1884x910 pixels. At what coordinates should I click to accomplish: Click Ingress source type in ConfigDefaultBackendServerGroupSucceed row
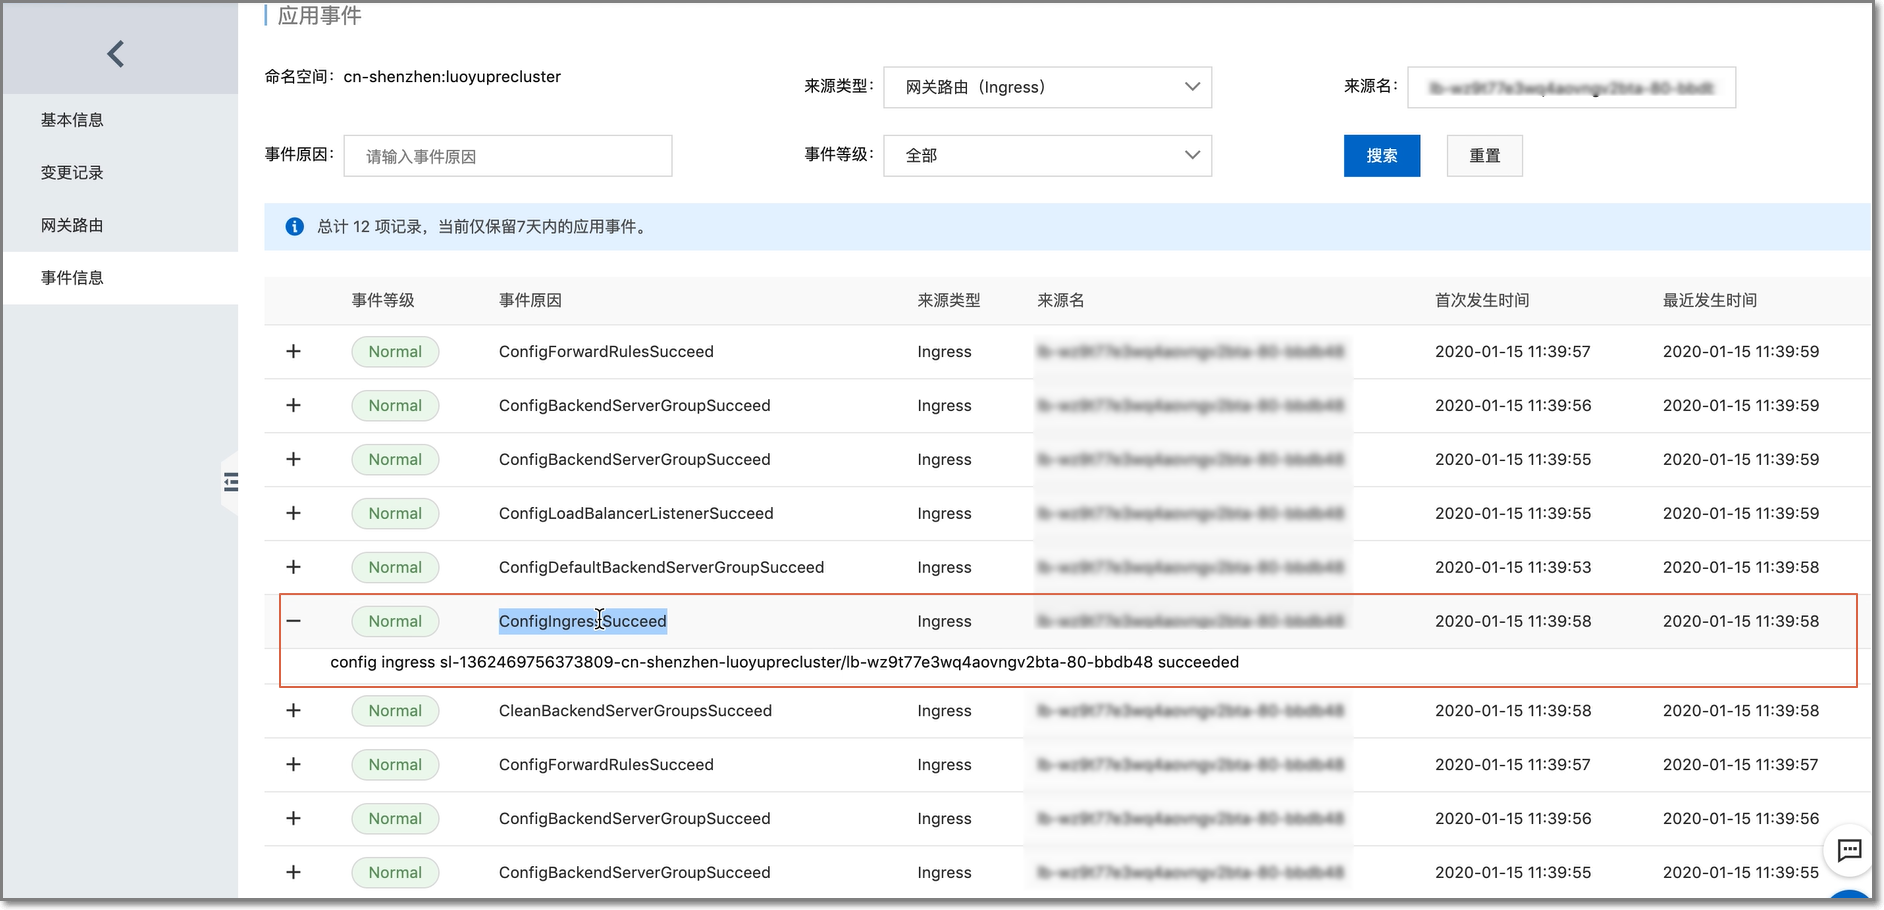pos(944,568)
